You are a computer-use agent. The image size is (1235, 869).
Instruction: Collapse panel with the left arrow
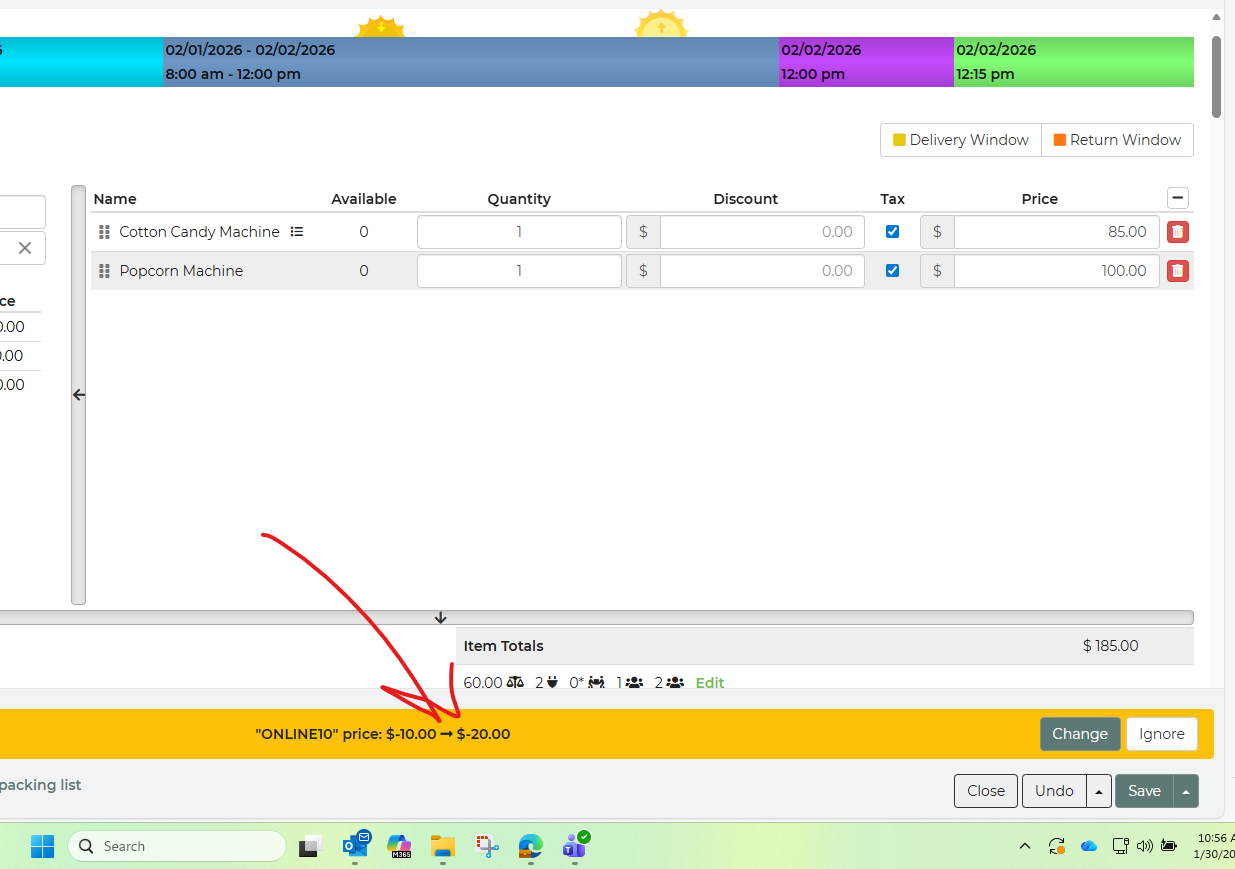click(79, 395)
